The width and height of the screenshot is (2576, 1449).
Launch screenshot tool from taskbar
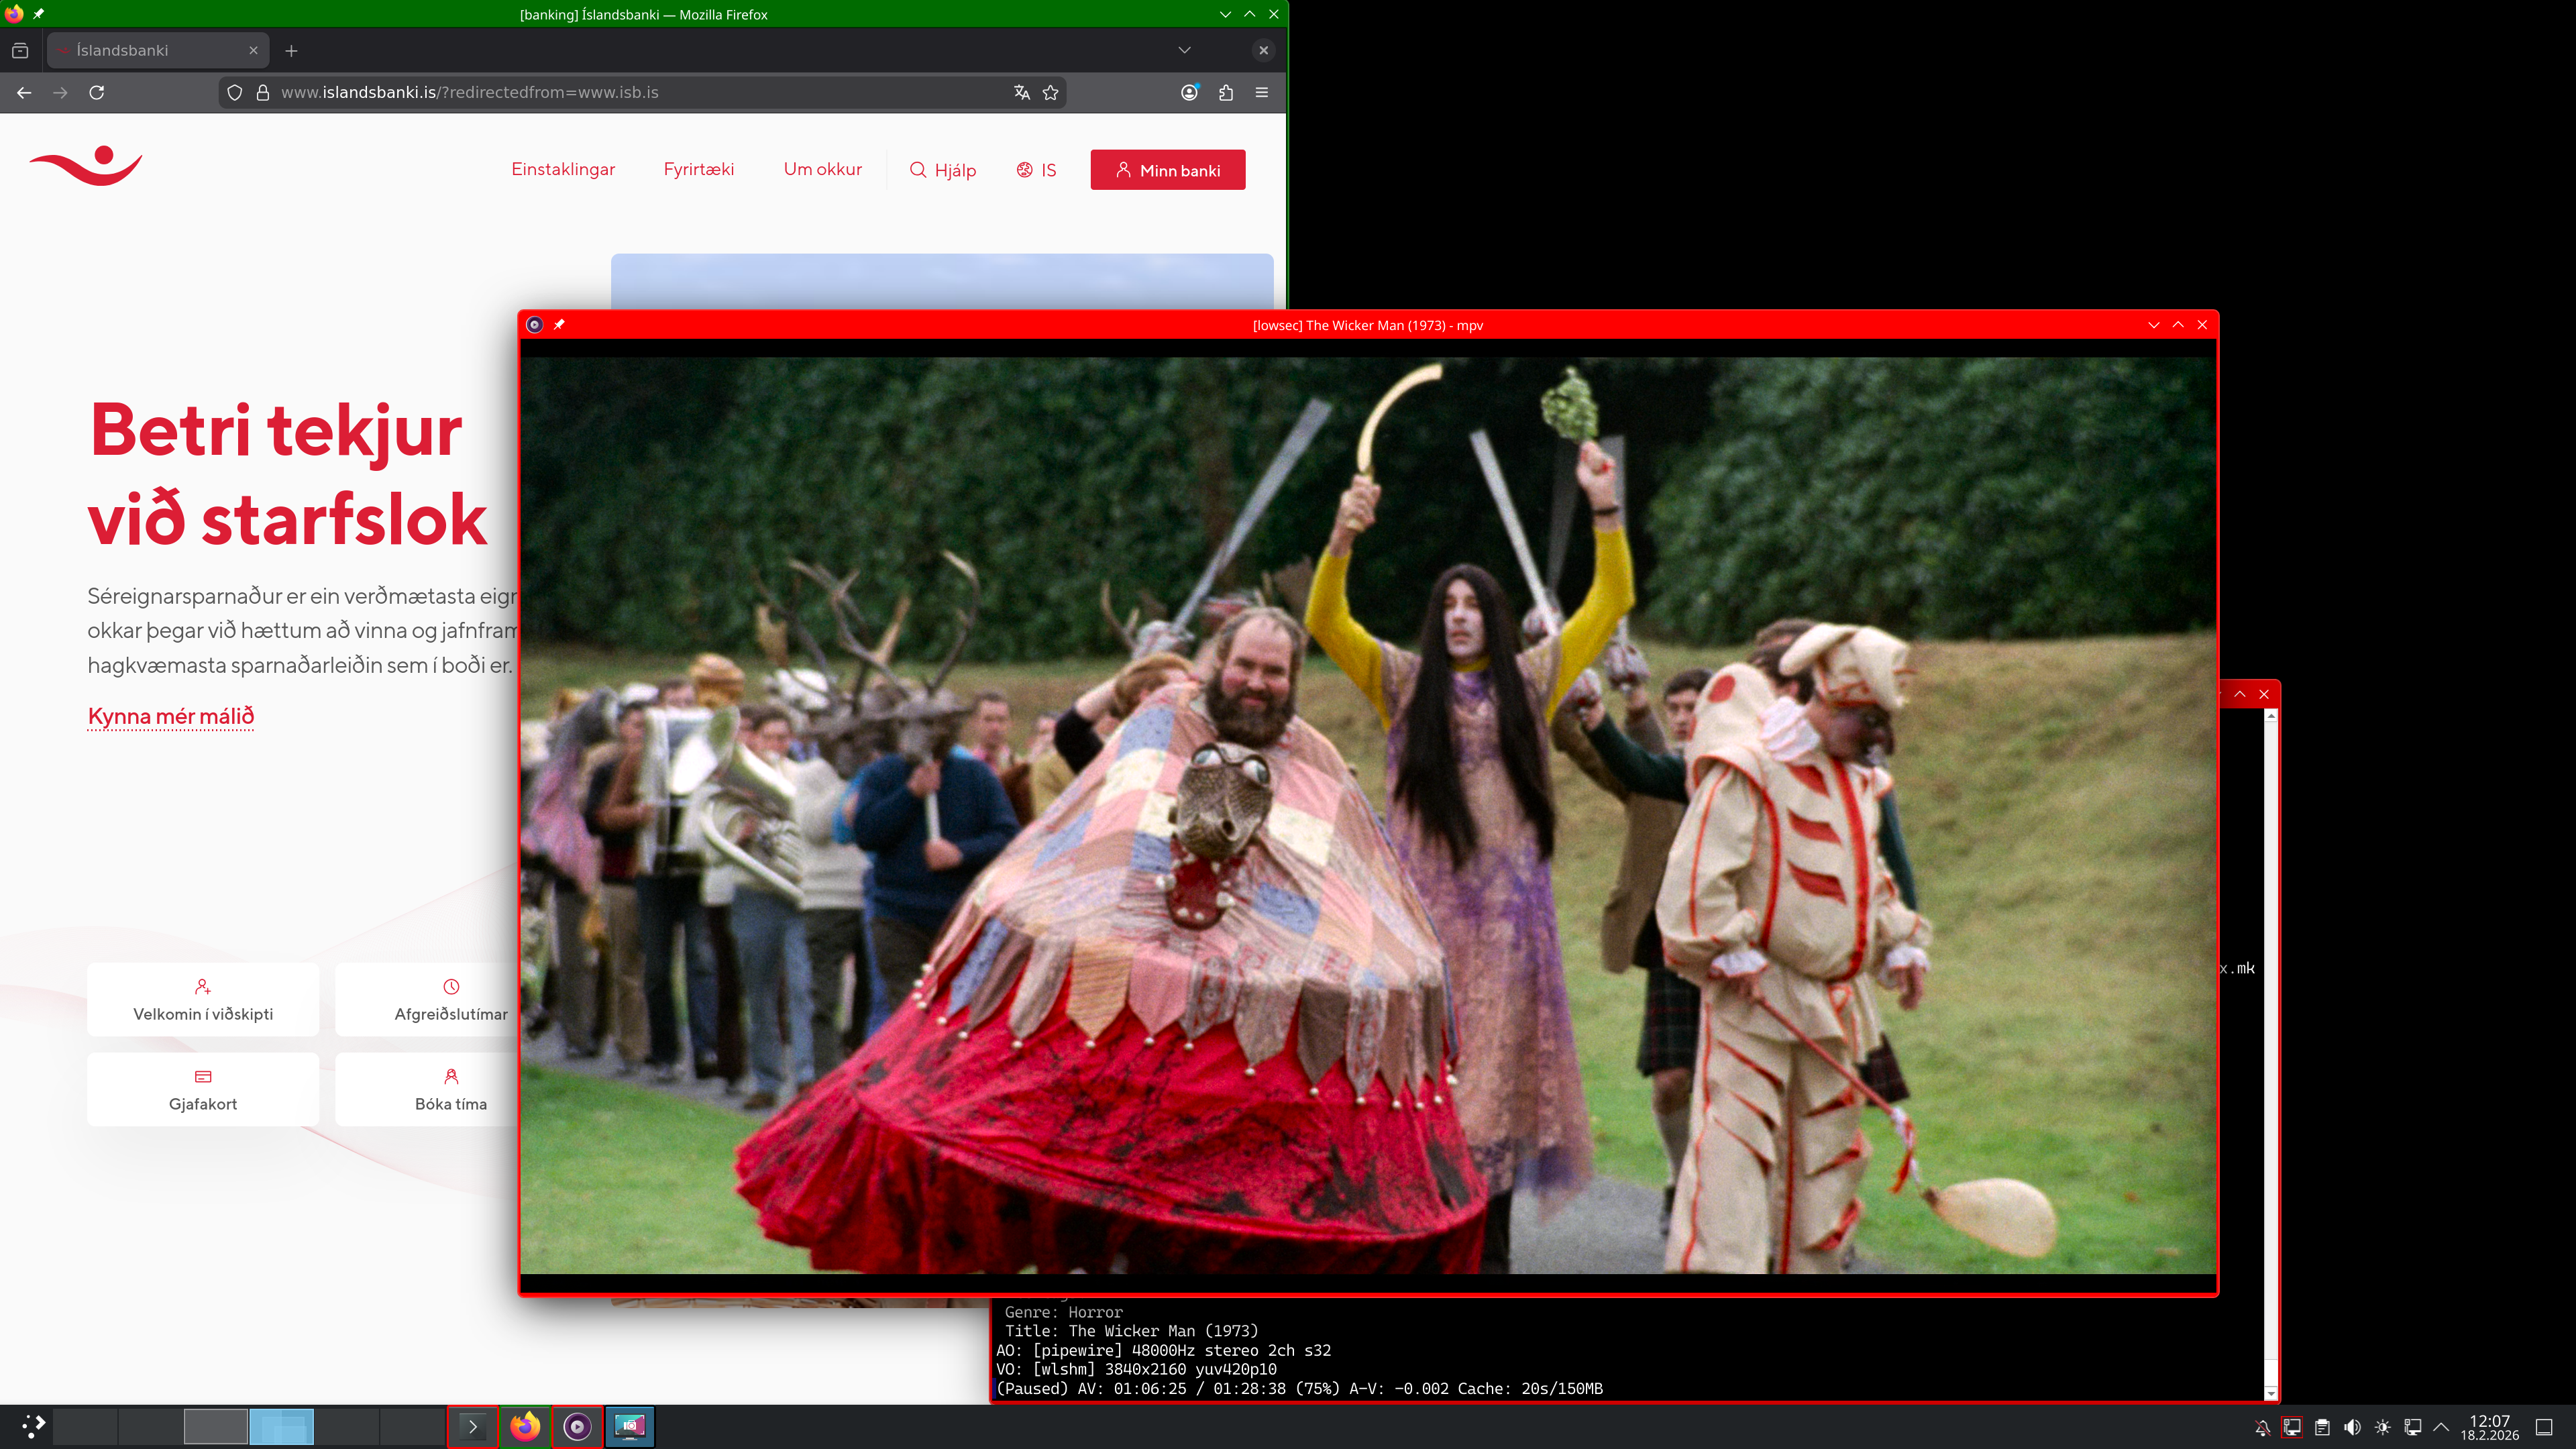630,1426
